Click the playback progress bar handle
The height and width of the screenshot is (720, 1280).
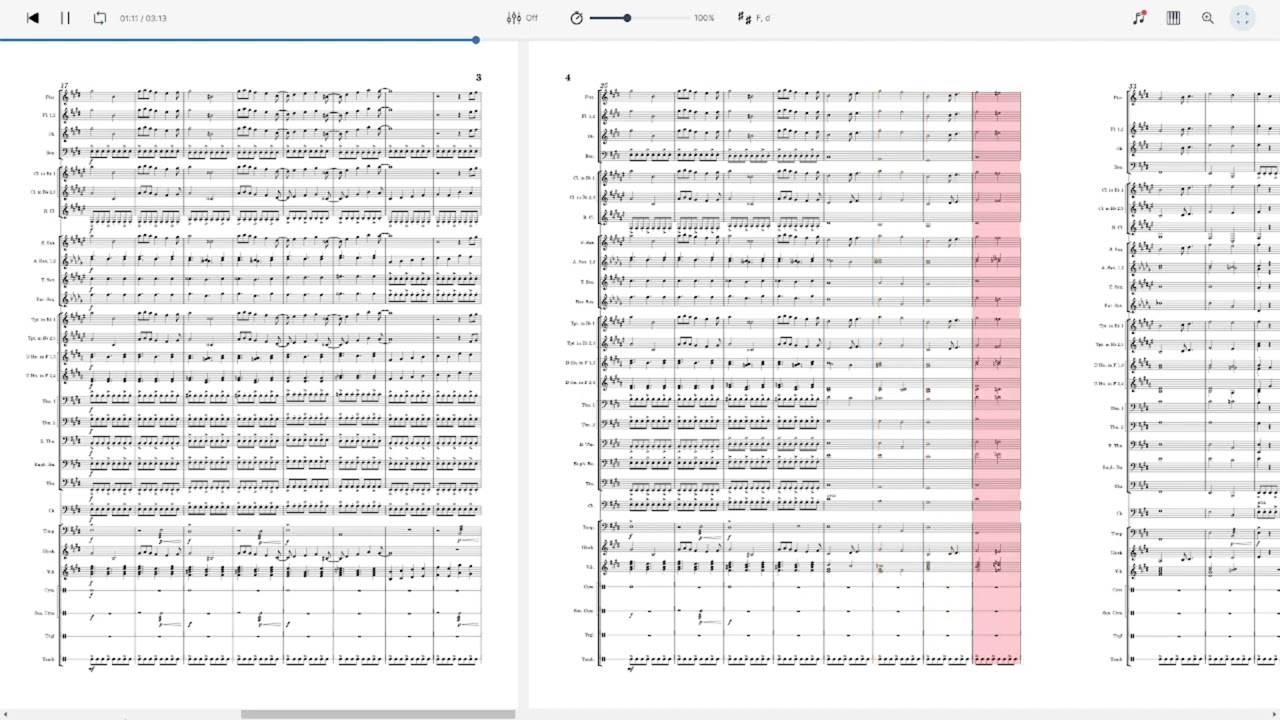[x=476, y=40]
